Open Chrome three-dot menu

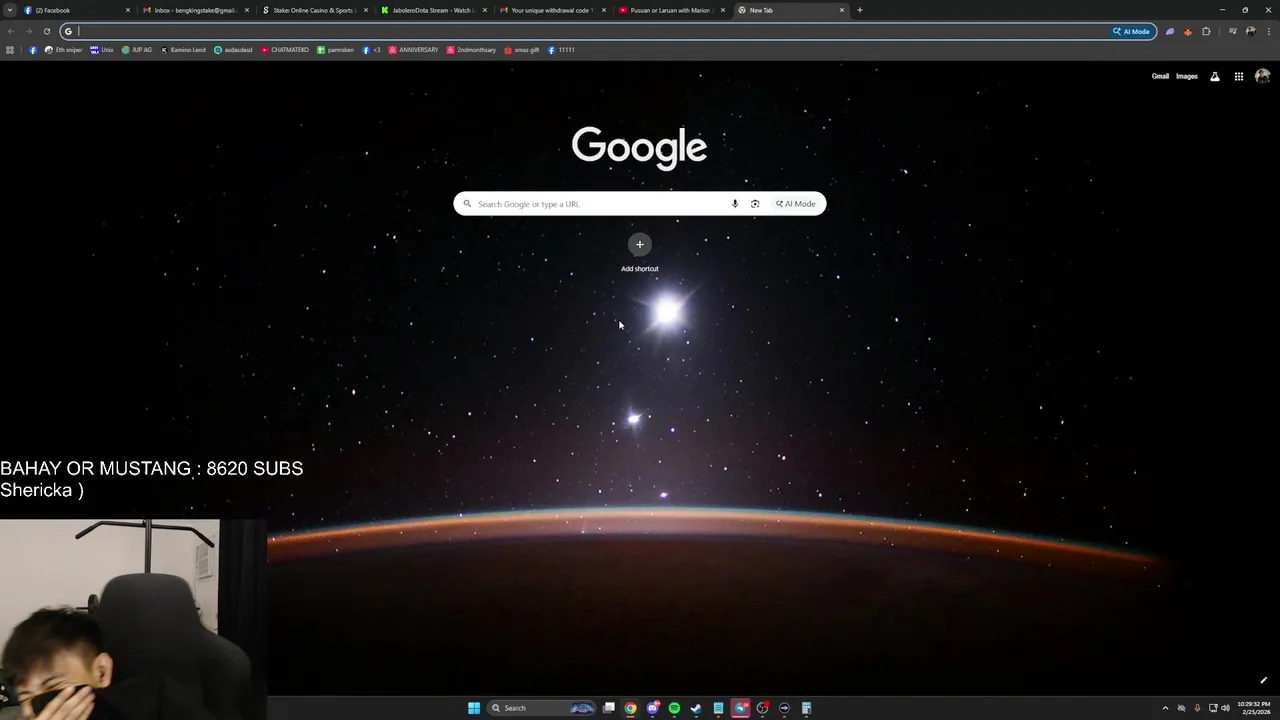tap(1269, 31)
